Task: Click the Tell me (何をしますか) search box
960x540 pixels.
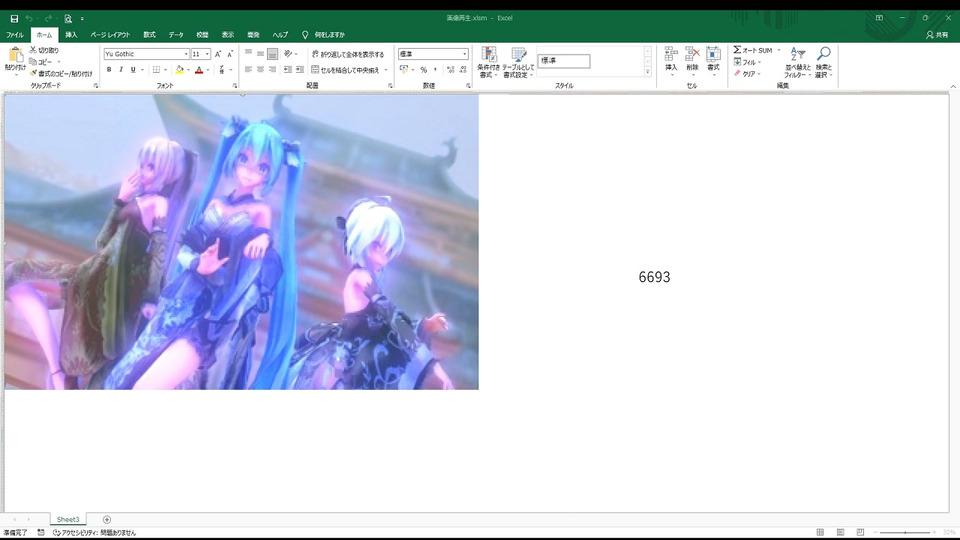Action: pos(324,35)
